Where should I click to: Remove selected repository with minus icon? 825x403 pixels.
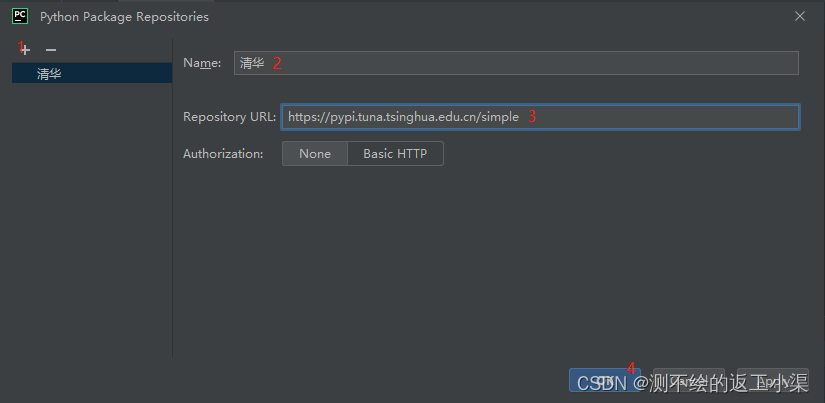coord(51,50)
